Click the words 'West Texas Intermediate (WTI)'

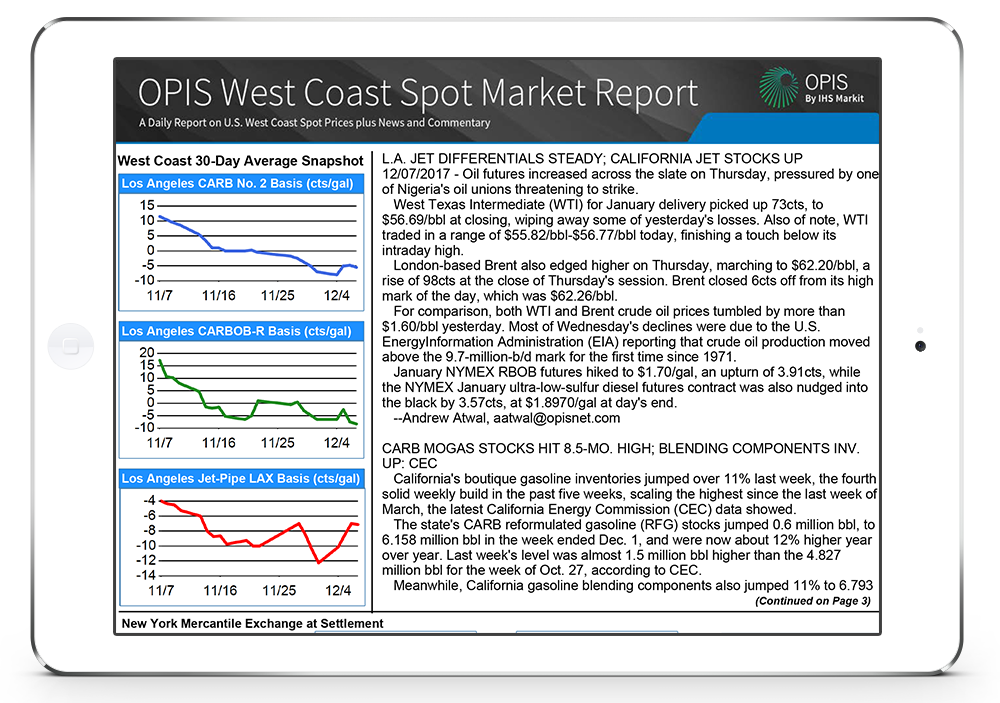[x=487, y=205]
